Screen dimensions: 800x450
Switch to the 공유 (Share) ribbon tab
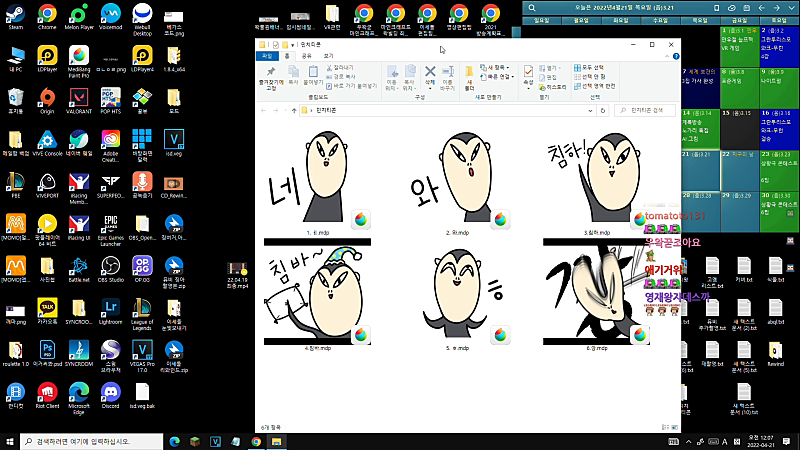306,56
